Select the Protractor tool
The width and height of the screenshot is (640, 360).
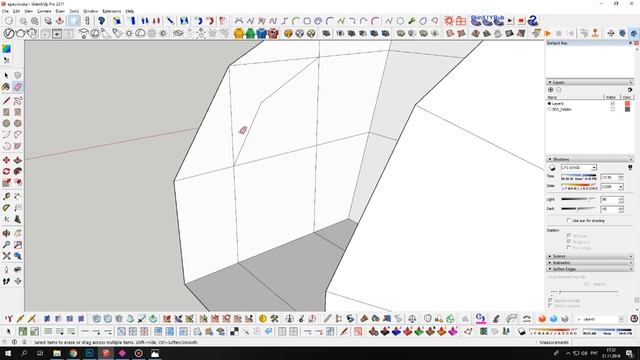6,208
